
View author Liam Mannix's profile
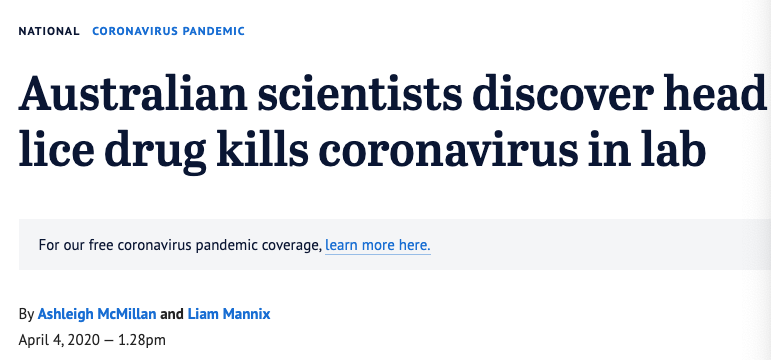(229, 314)
